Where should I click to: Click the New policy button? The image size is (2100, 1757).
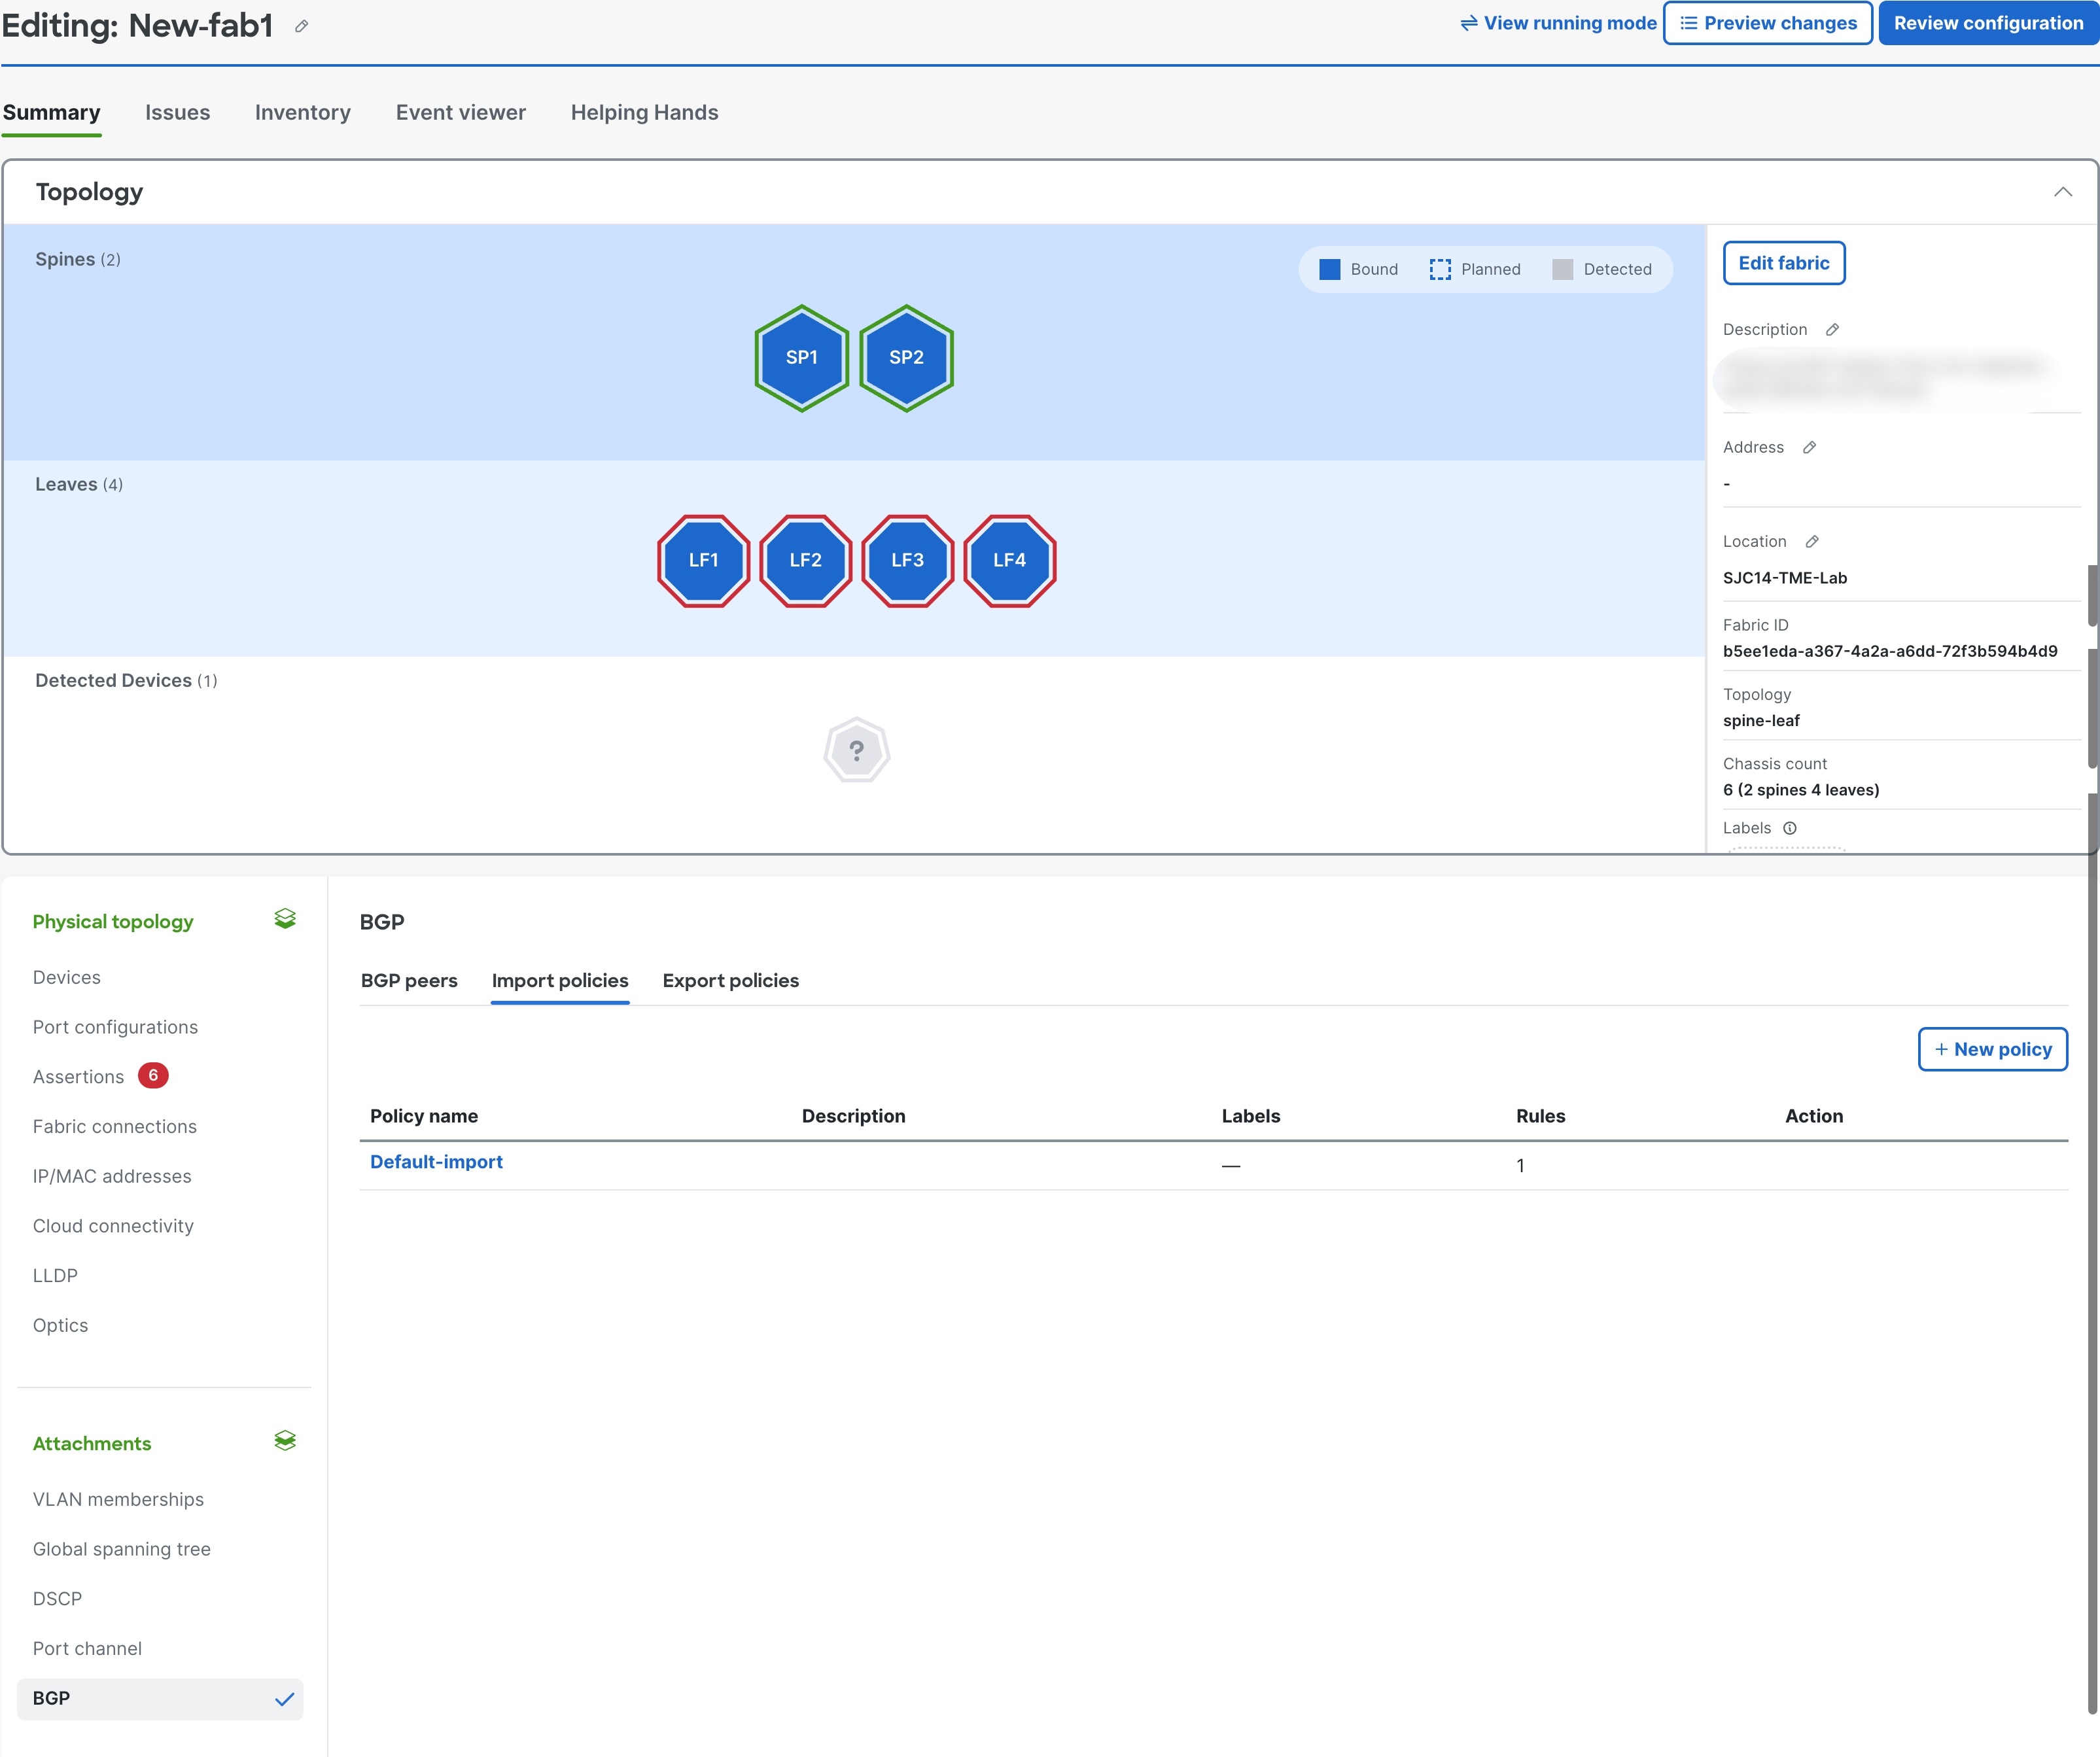[1992, 1049]
